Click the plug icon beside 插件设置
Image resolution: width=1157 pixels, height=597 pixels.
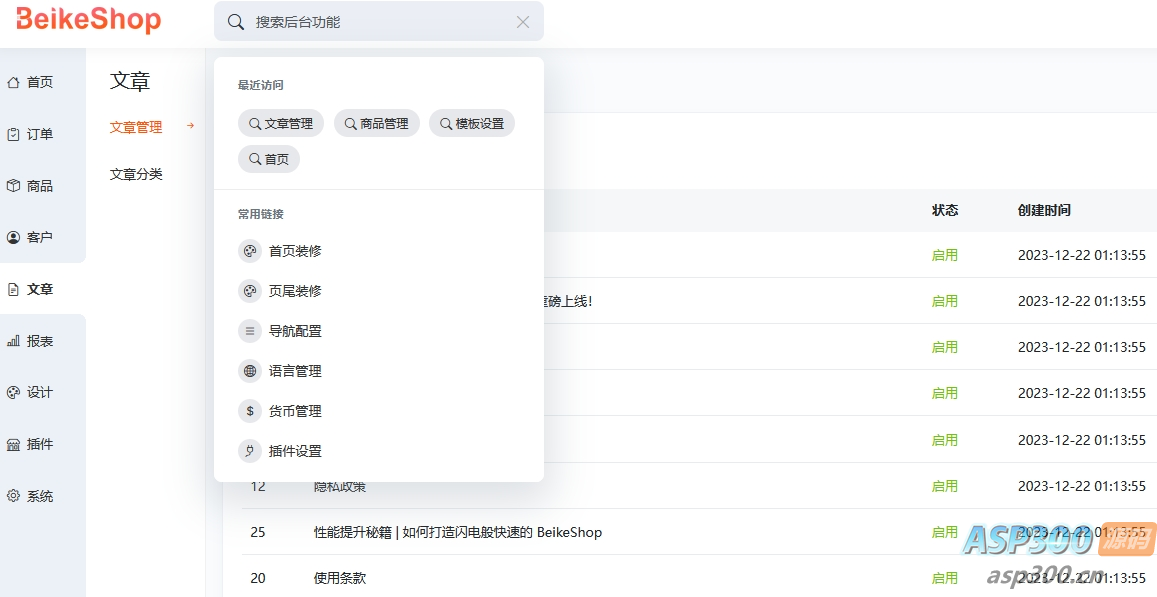tap(250, 451)
